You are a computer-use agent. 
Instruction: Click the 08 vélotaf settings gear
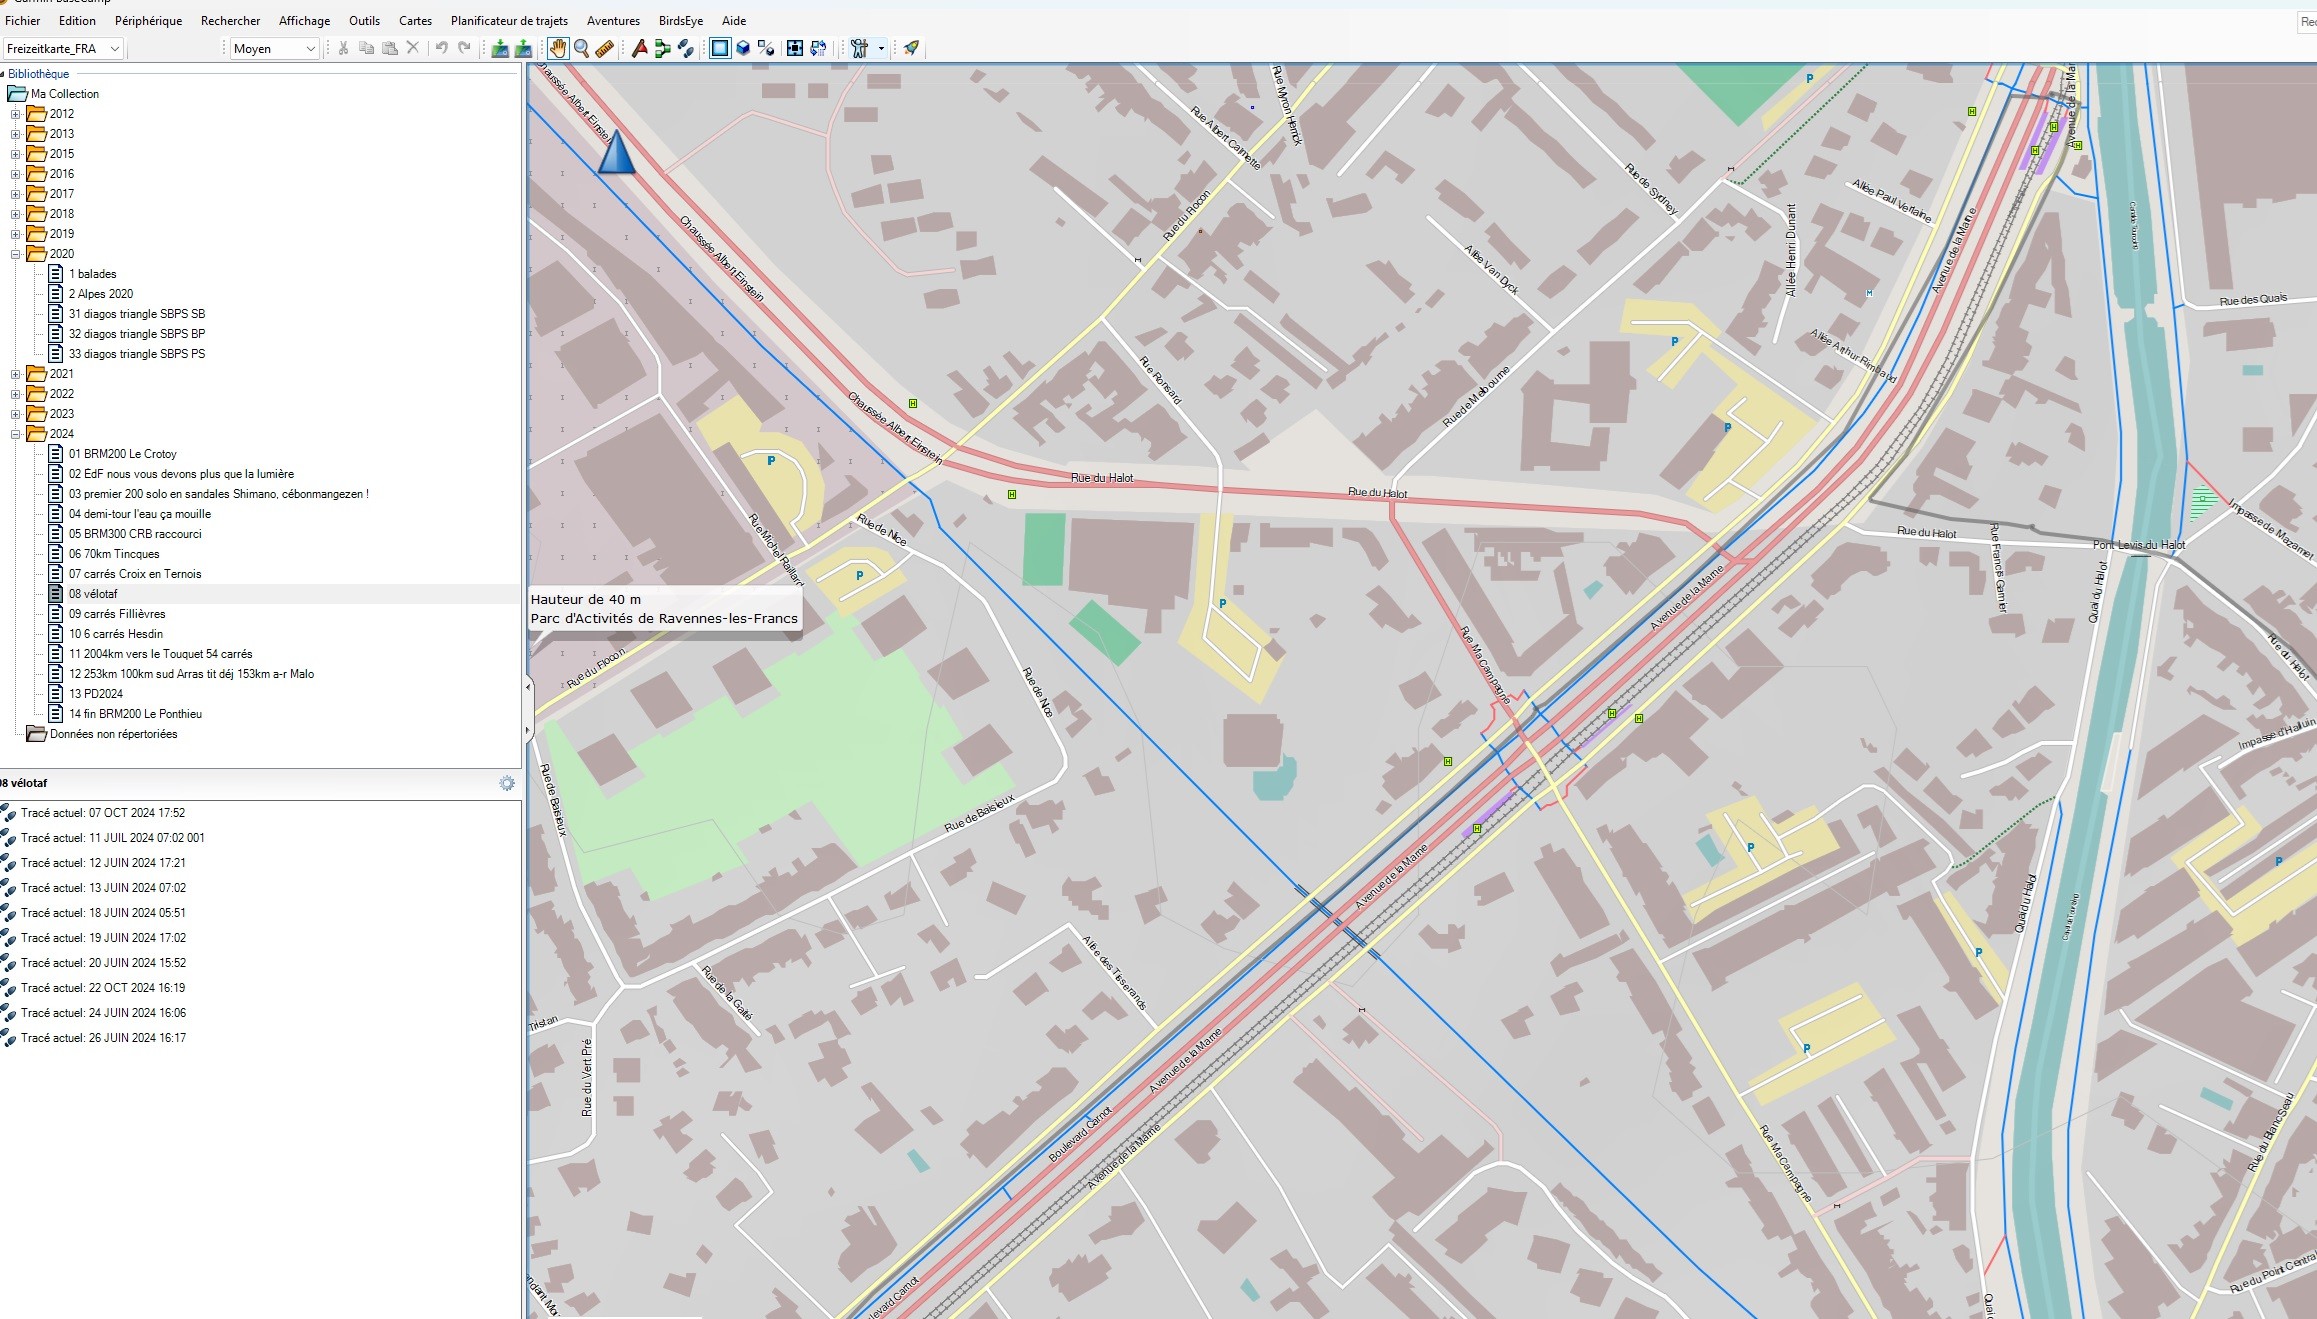507,783
